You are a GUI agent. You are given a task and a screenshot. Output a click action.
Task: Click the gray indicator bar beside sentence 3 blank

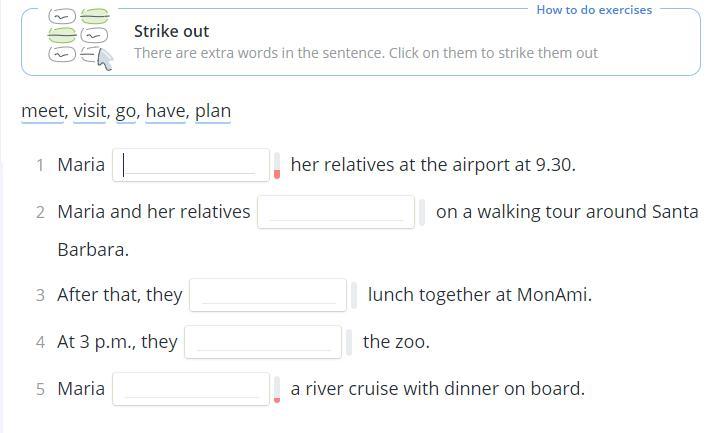point(354,295)
